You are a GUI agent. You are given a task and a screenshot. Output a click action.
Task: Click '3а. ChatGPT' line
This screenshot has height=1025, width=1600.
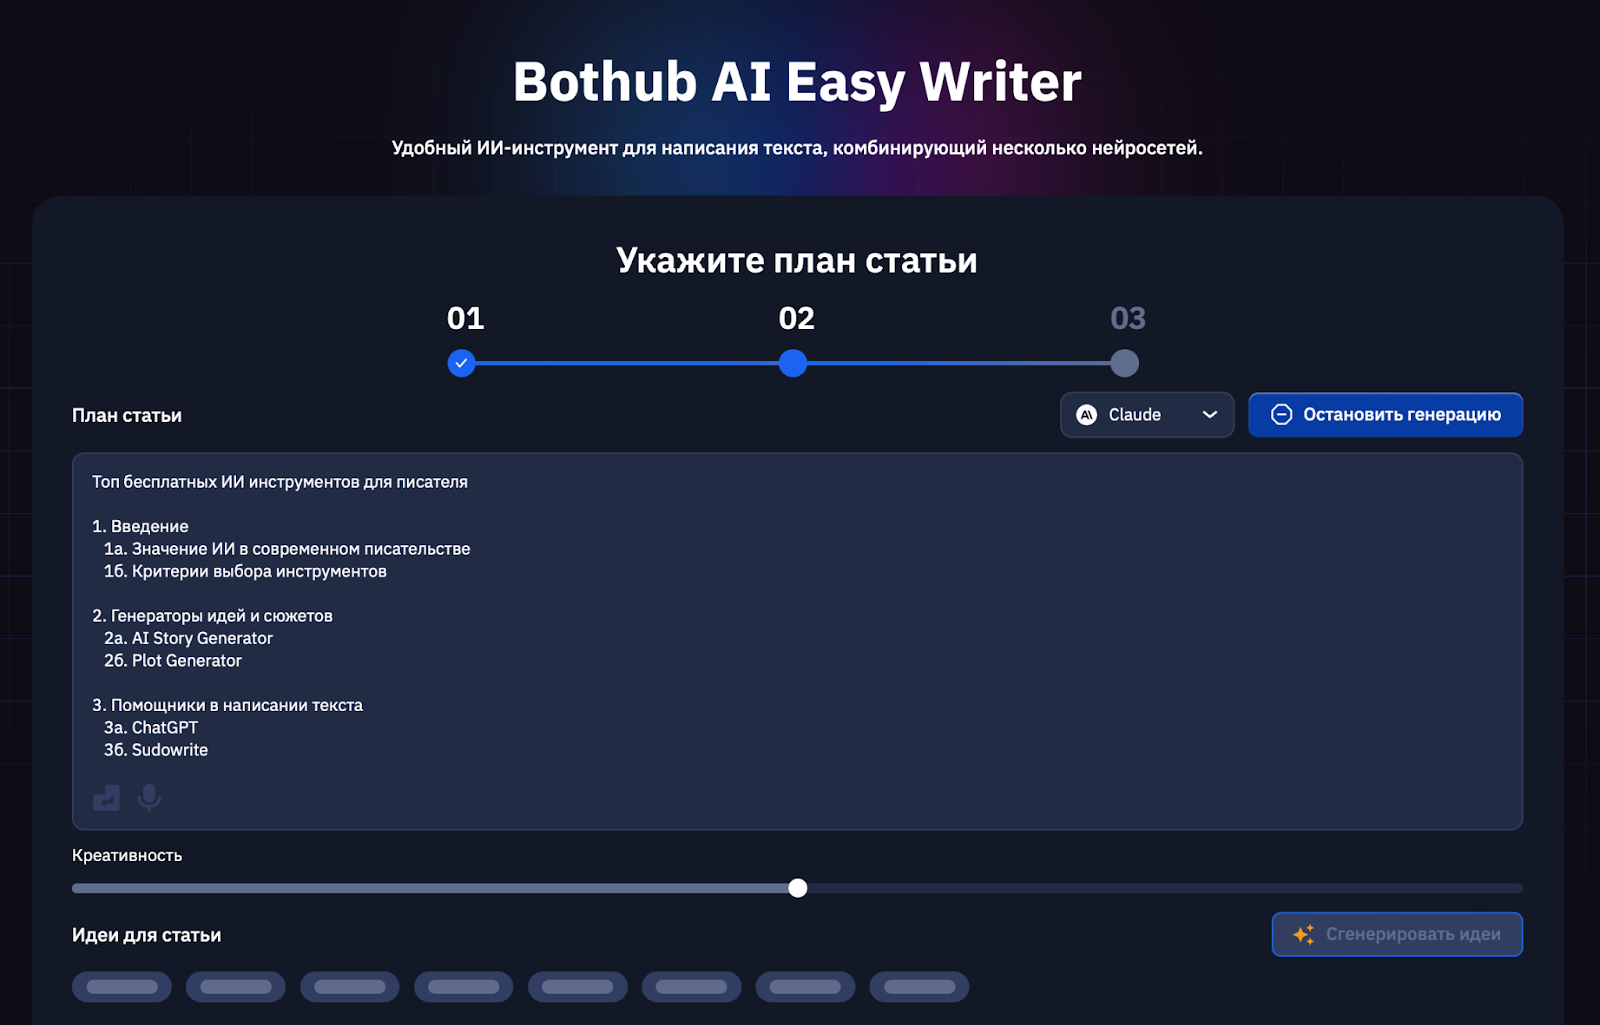click(x=151, y=727)
